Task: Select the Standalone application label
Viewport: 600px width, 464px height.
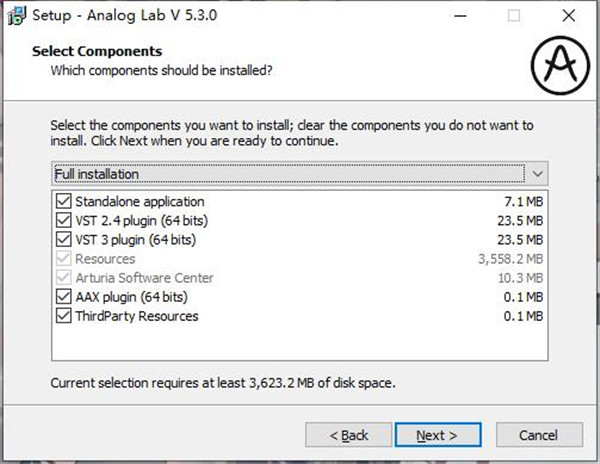Action: coord(140,202)
